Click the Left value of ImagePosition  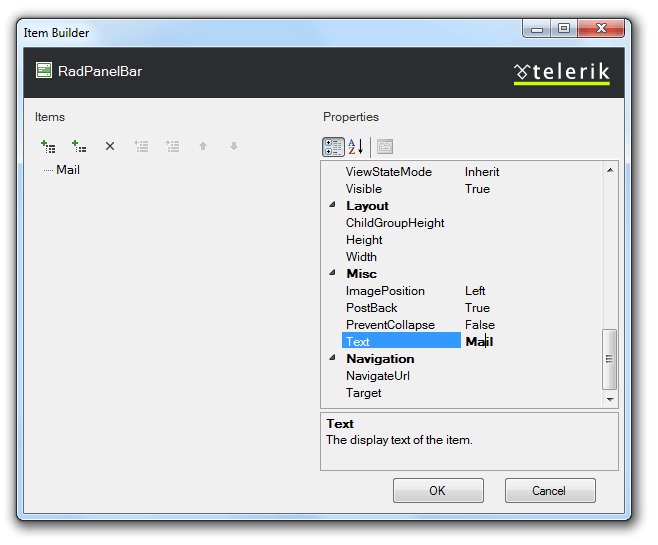pos(475,291)
